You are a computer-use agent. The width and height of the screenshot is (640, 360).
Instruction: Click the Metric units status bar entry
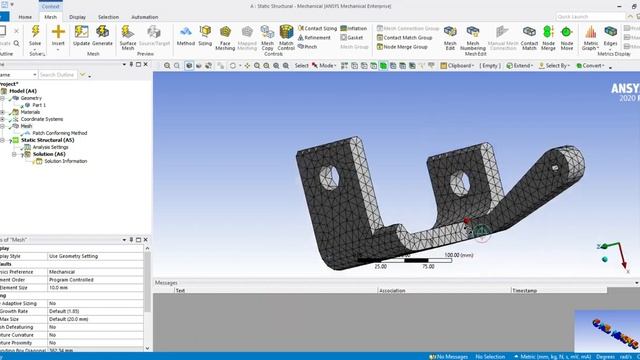coord(552,356)
